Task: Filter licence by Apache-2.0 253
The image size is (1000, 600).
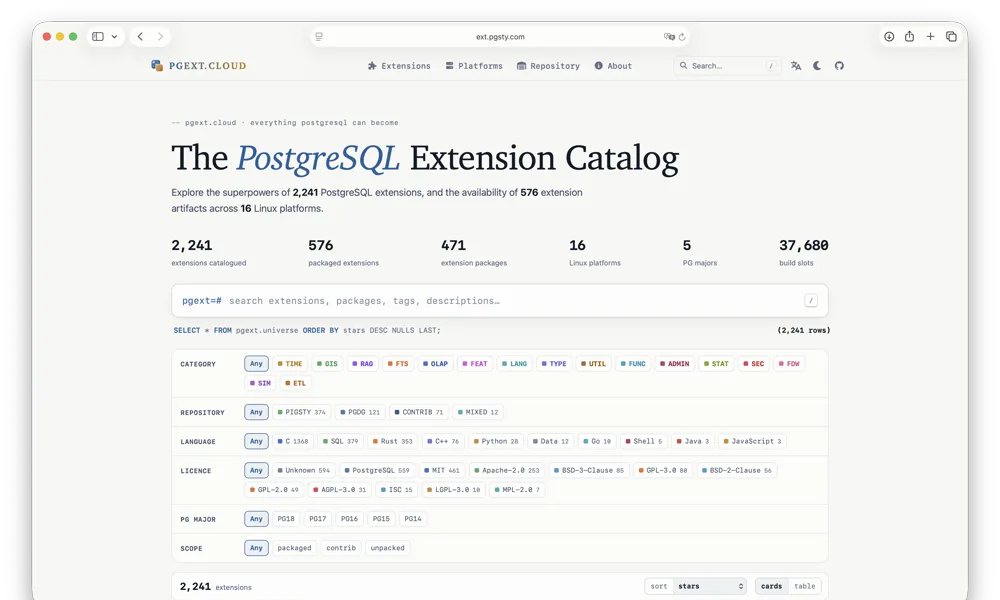Action: click(x=507, y=471)
